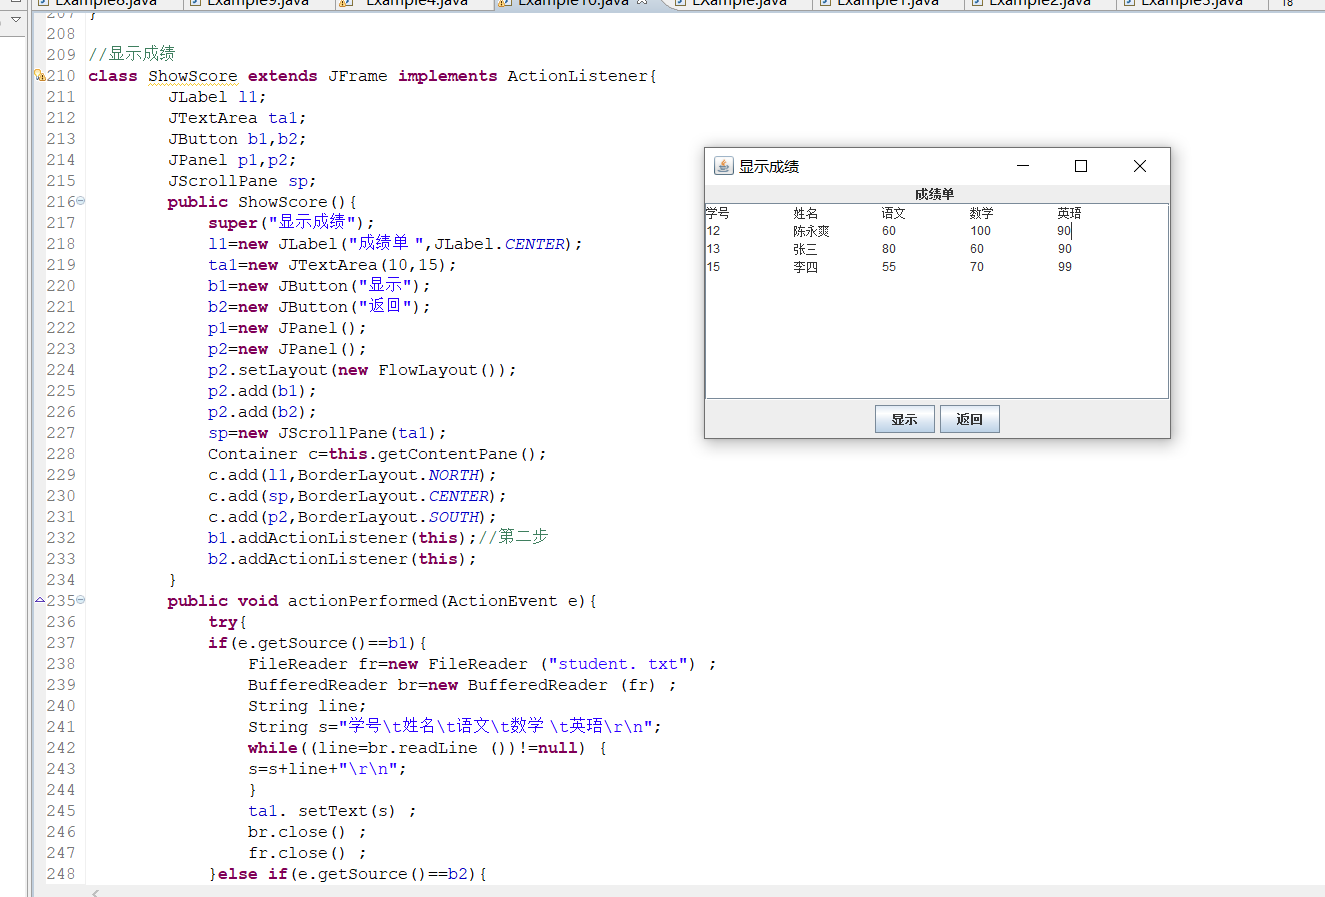Open the view menu triangle in left margin
Screen dimensions: 1325x897
point(16,19)
